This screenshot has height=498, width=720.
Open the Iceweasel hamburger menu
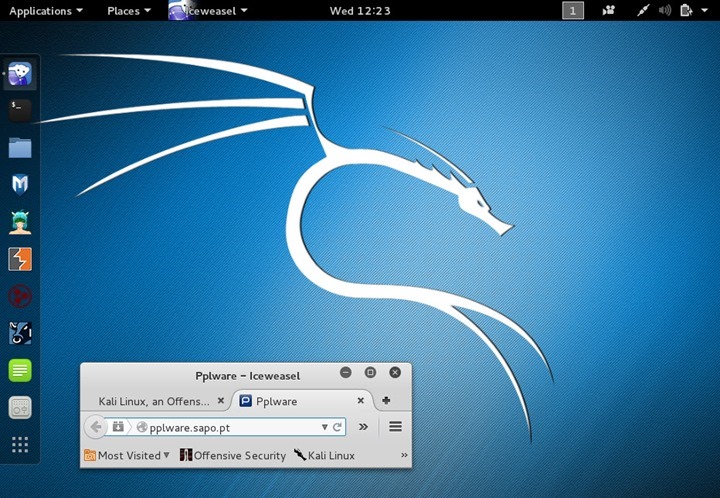coord(395,427)
